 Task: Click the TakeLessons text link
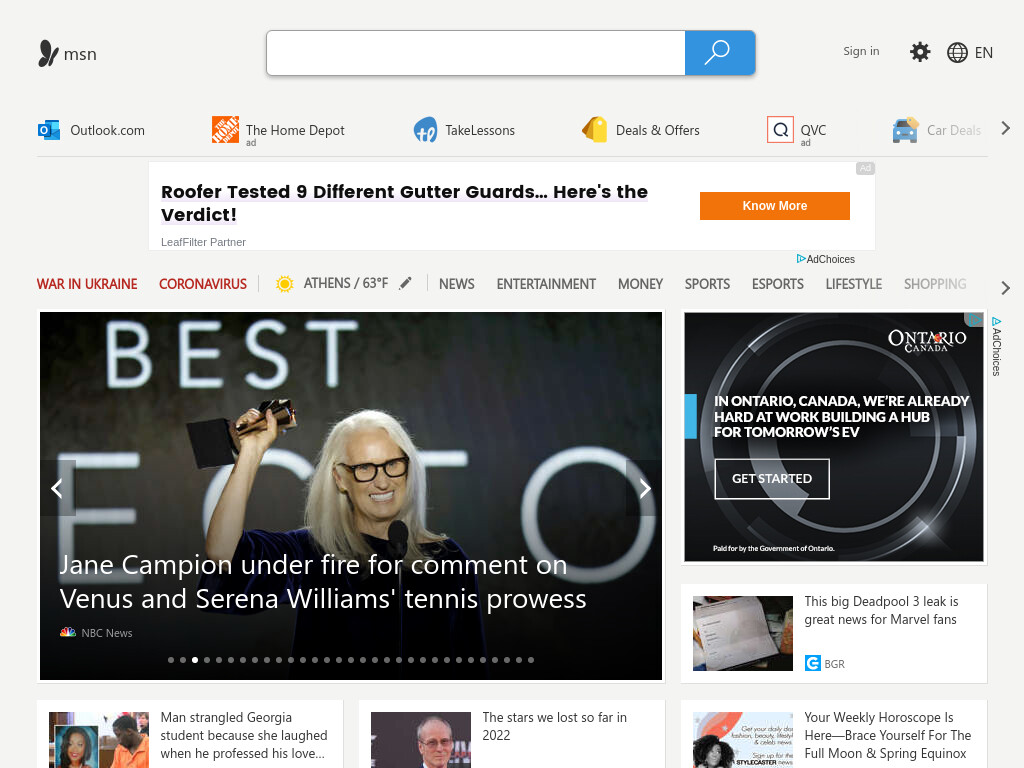click(x=480, y=130)
